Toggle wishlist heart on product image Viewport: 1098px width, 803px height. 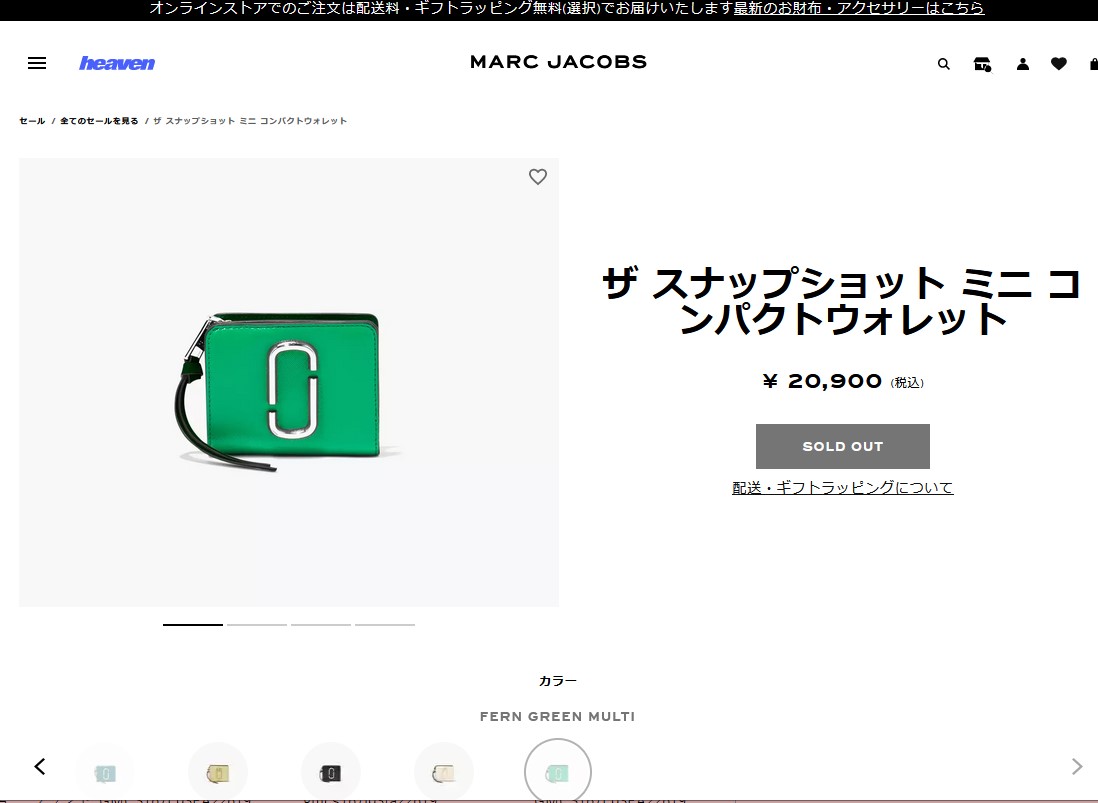[538, 177]
